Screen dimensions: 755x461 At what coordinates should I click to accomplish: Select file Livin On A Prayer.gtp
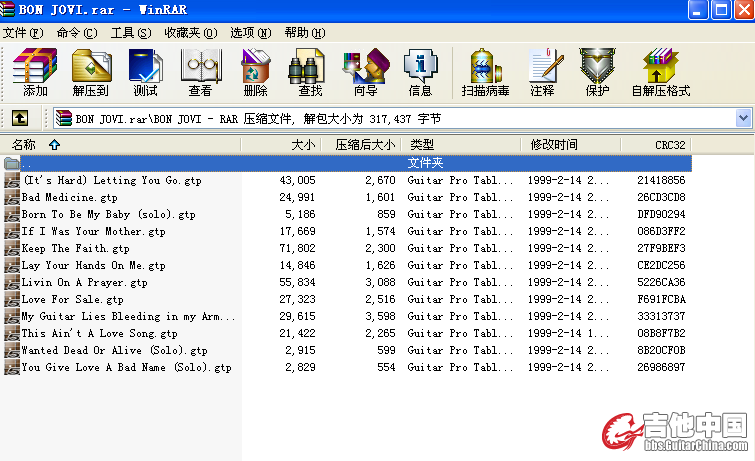84,283
